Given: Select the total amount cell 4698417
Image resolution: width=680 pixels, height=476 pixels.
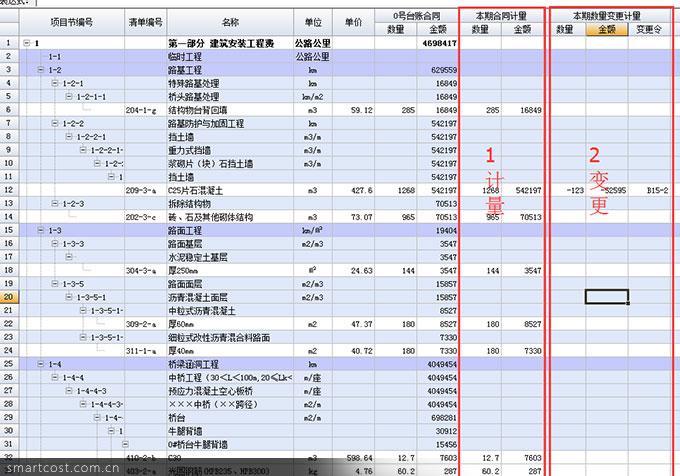Looking at the screenshot, I should tap(437, 43).
